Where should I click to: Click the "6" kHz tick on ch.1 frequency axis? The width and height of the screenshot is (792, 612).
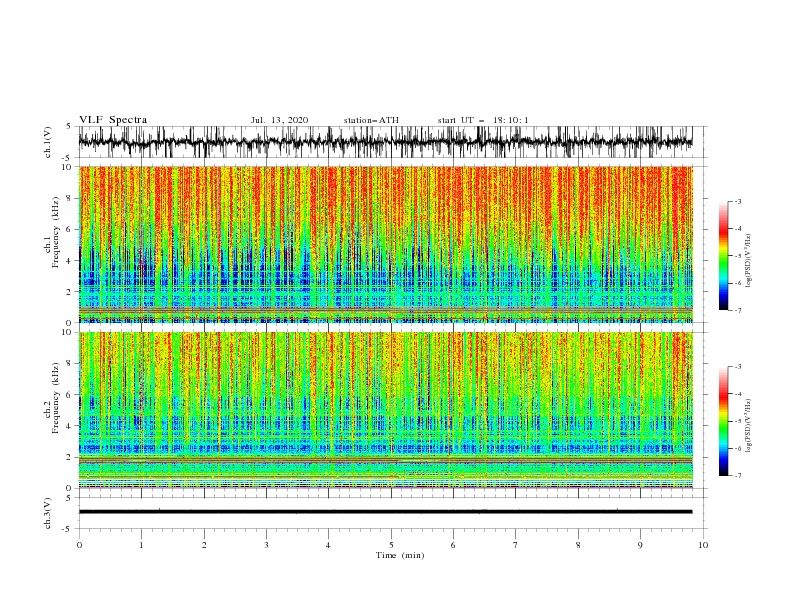[x=70, y=229]
